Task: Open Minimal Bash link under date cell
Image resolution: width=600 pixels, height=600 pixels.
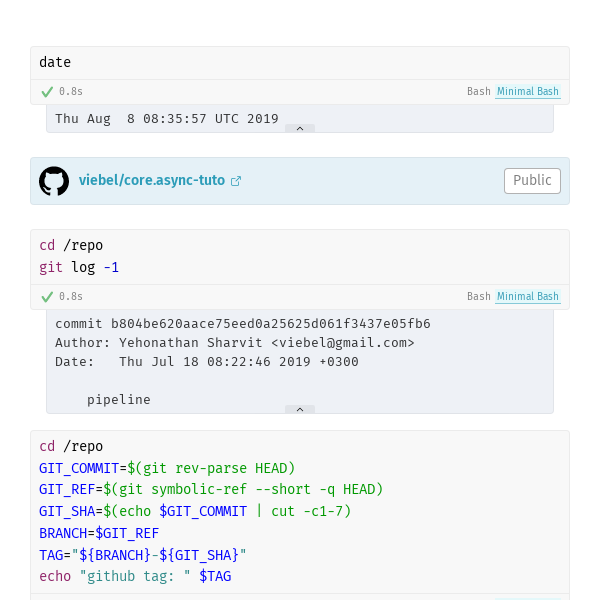Action: pos(528,91)
